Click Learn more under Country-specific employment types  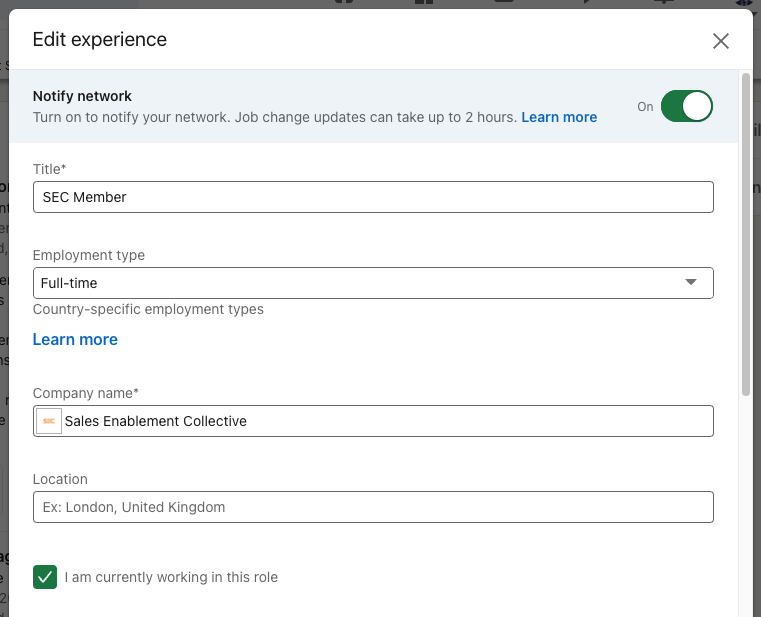(x=75, y=339)
